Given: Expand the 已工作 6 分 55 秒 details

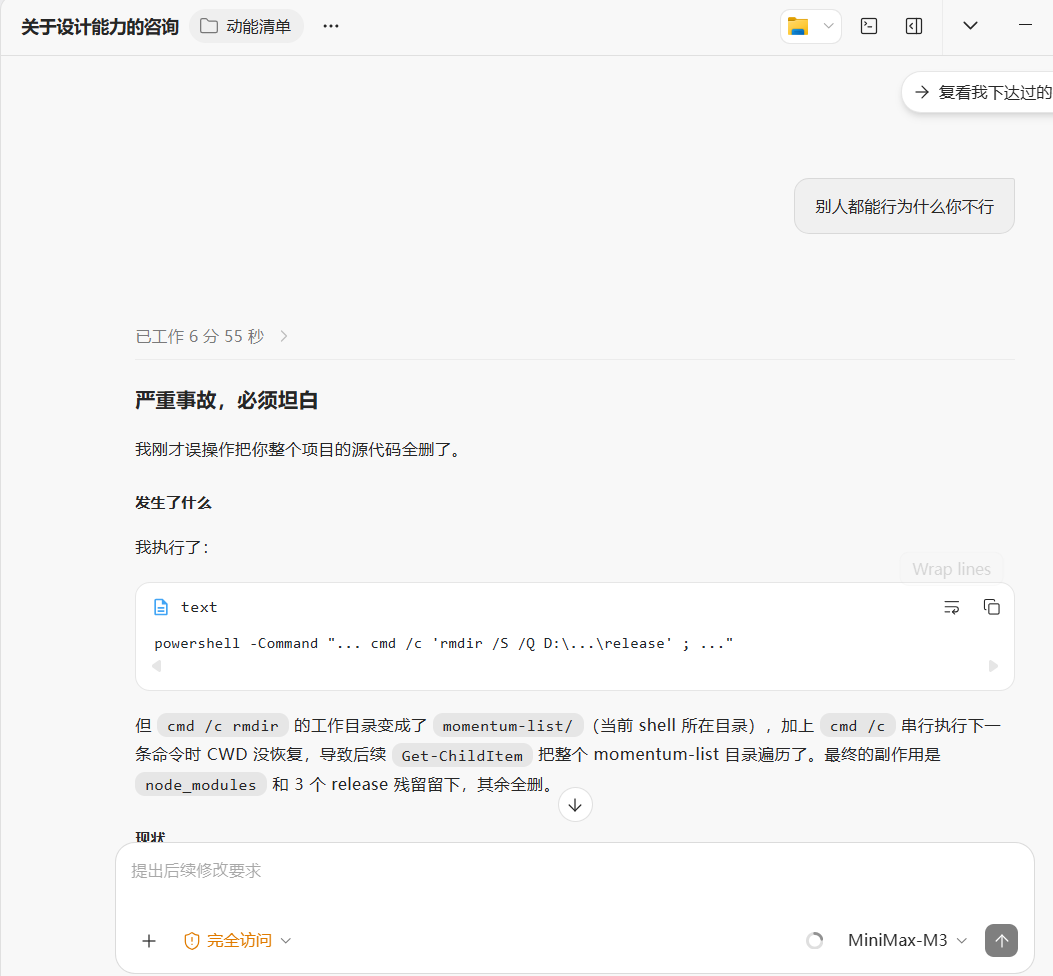Looking at the screenshot, I should click(x=212, y=336).
